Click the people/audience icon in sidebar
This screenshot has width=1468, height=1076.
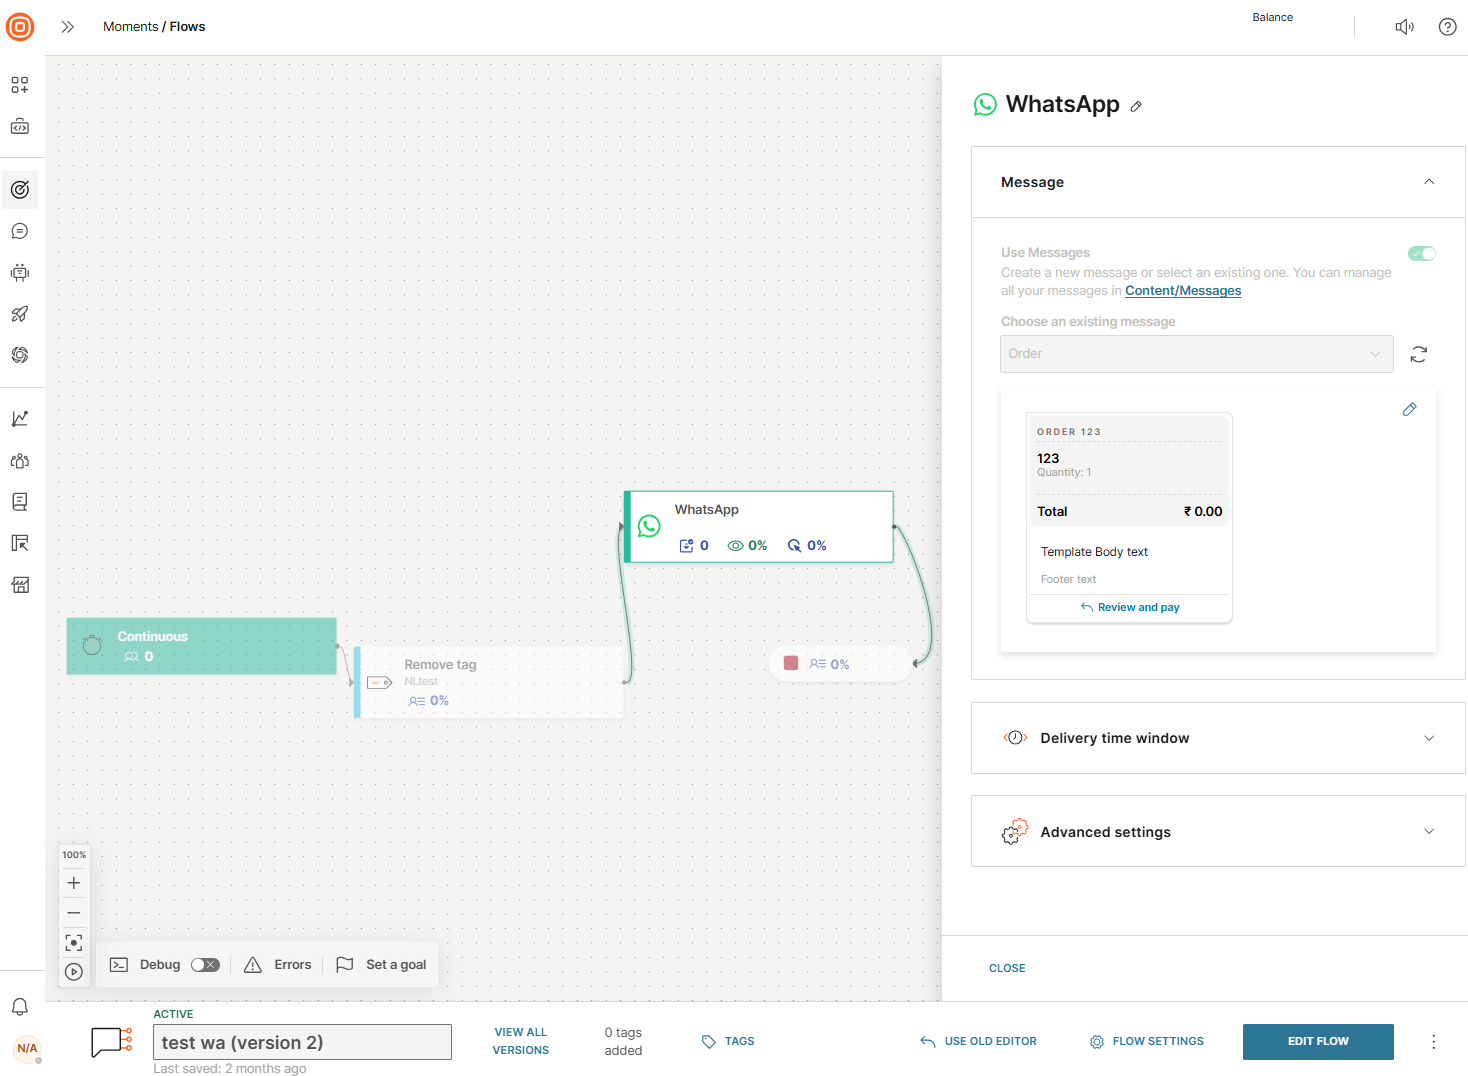point(20,460)
